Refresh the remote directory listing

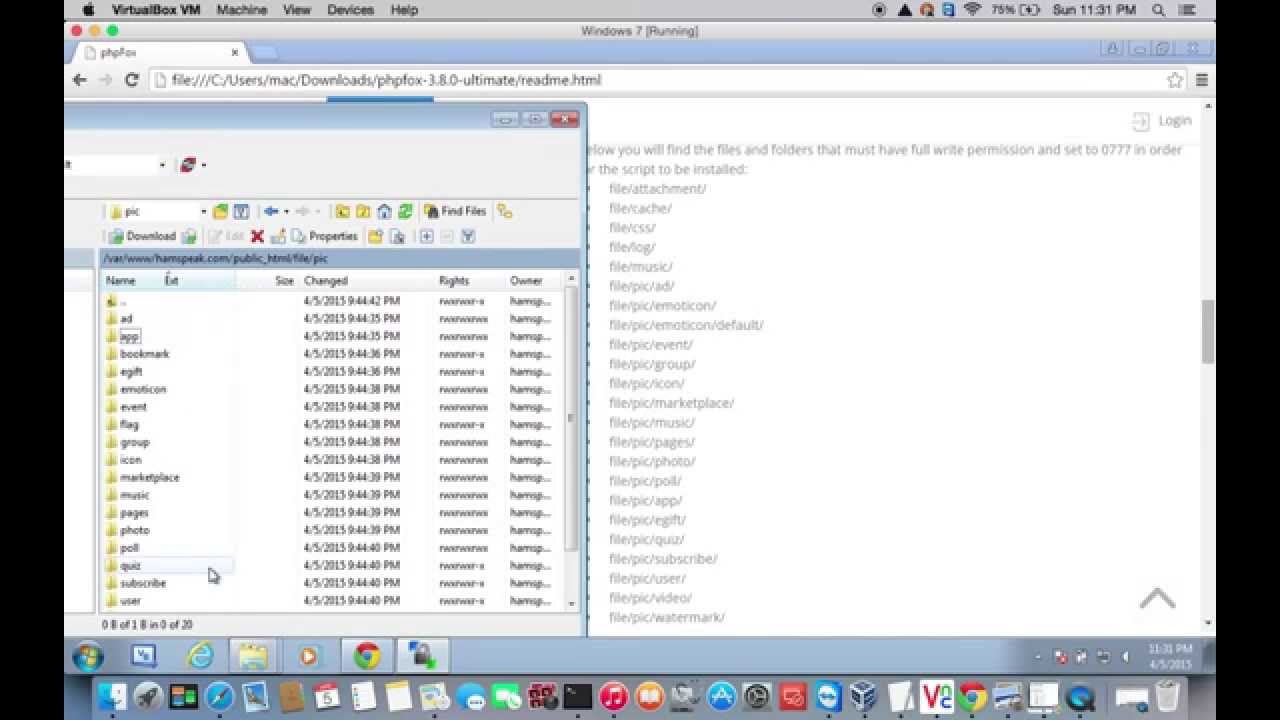[405, 211]
